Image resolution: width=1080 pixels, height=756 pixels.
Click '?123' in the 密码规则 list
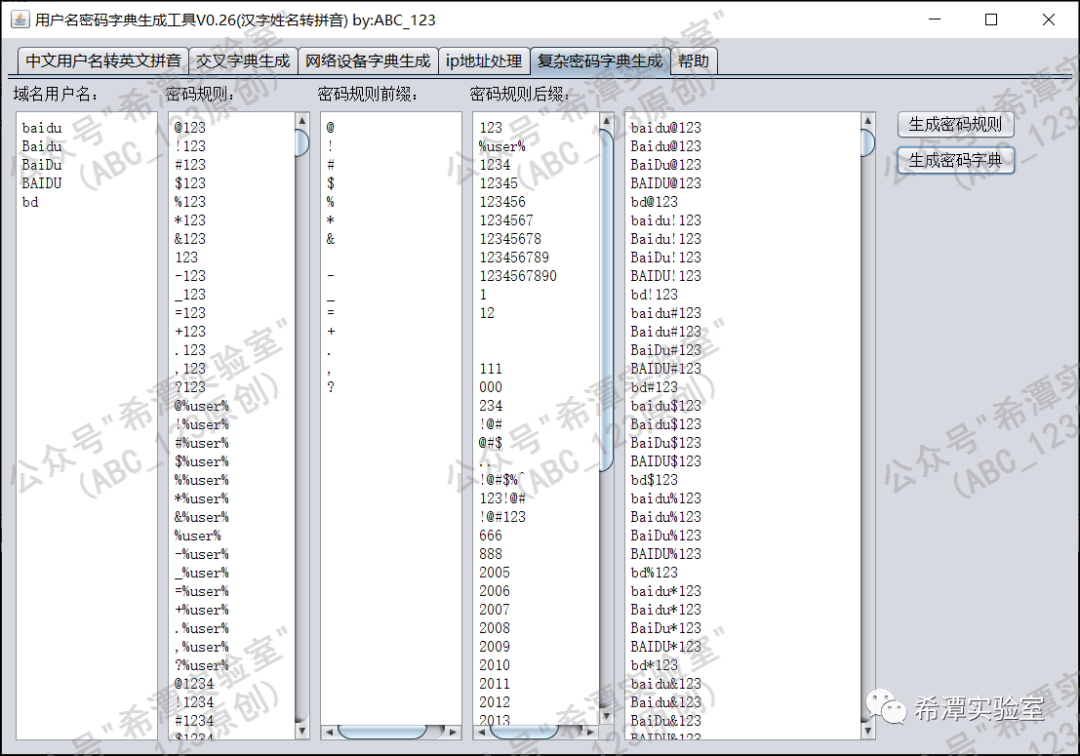190,388
